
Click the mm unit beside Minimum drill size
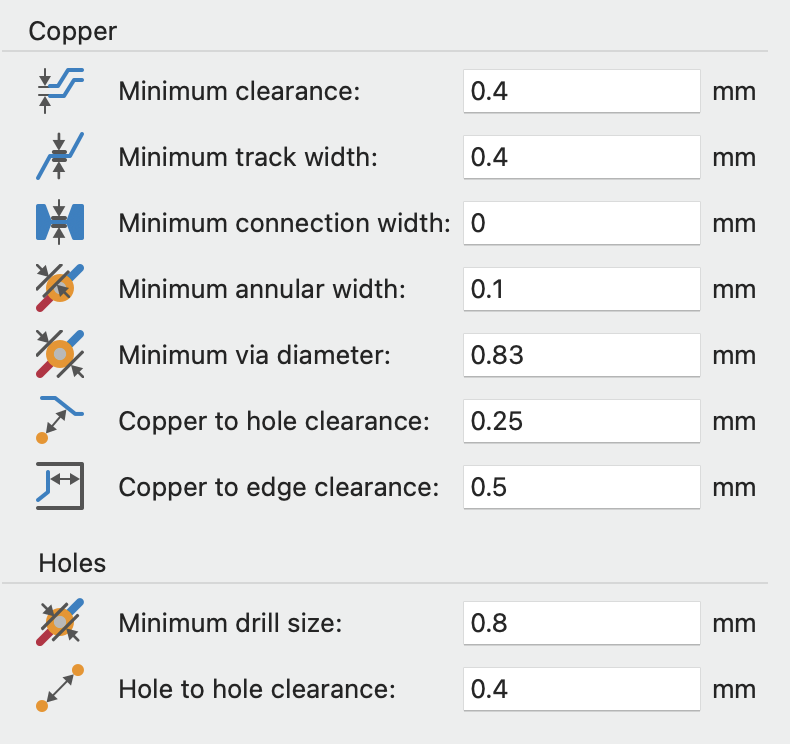click(x=734, y=625)
